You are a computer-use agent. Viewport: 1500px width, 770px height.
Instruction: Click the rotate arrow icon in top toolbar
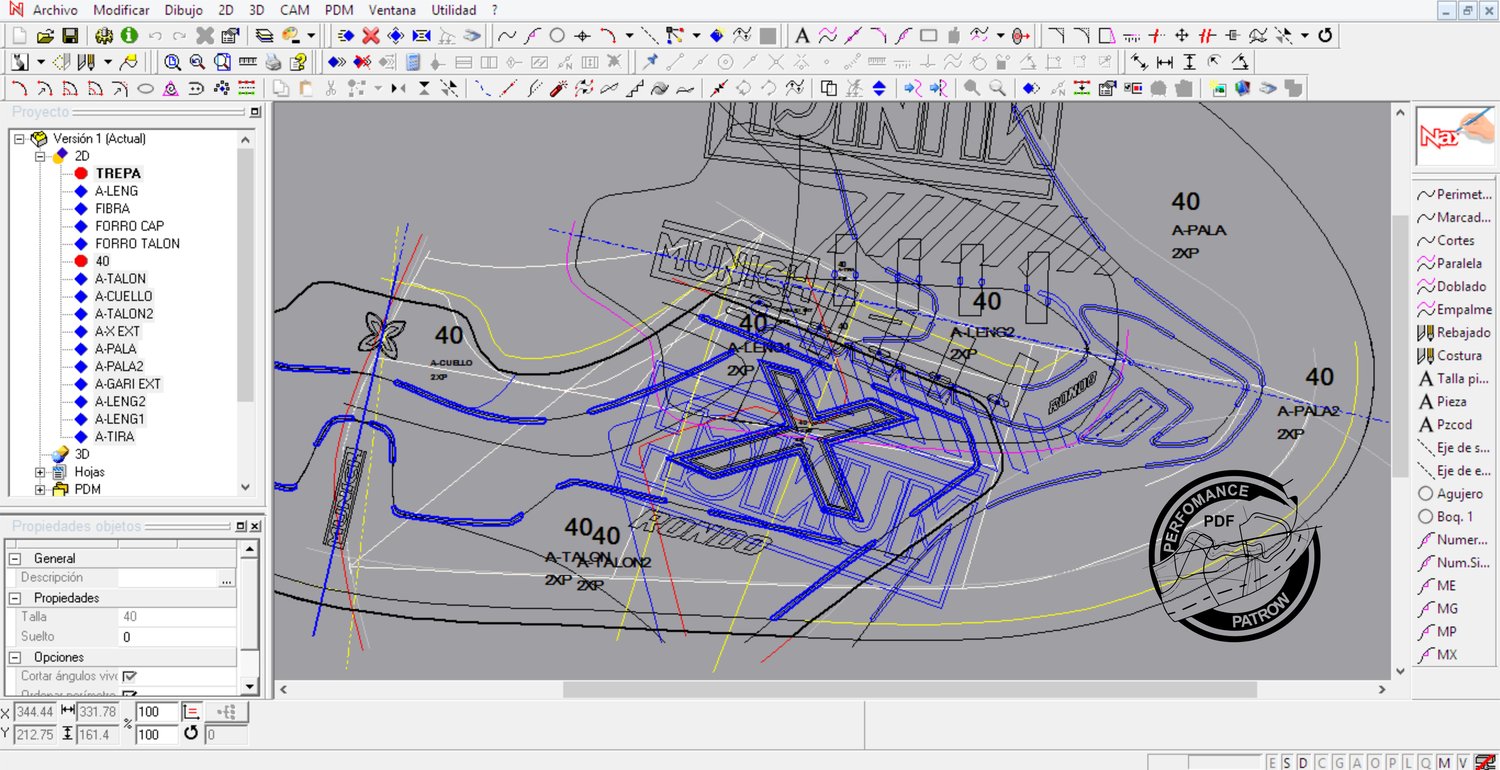click(x=1326, y=36)
